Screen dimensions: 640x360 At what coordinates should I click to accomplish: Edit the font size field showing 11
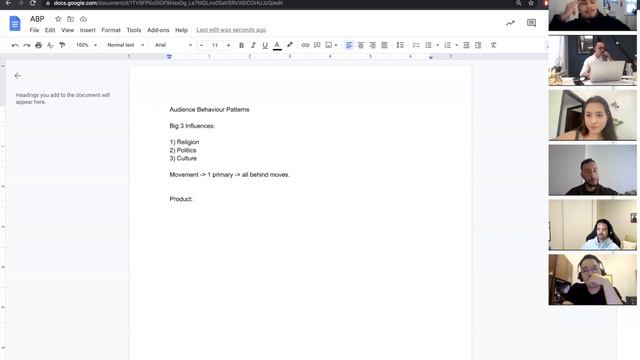point(215,45)
